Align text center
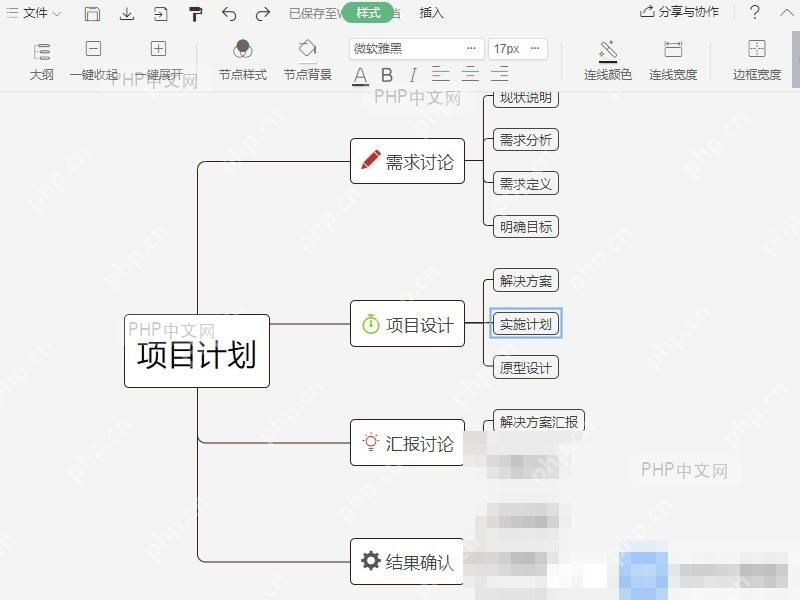Viewport: 800px width, 600px height. pos(470,74)
